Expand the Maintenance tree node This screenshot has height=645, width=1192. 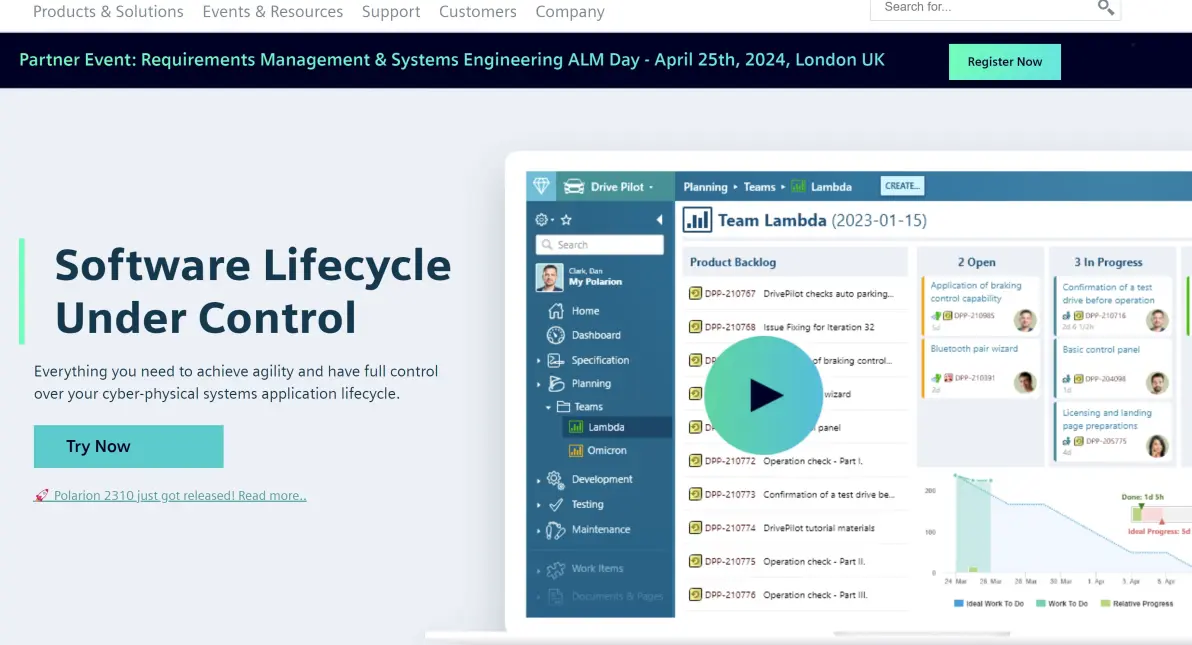tap(539, 530)
